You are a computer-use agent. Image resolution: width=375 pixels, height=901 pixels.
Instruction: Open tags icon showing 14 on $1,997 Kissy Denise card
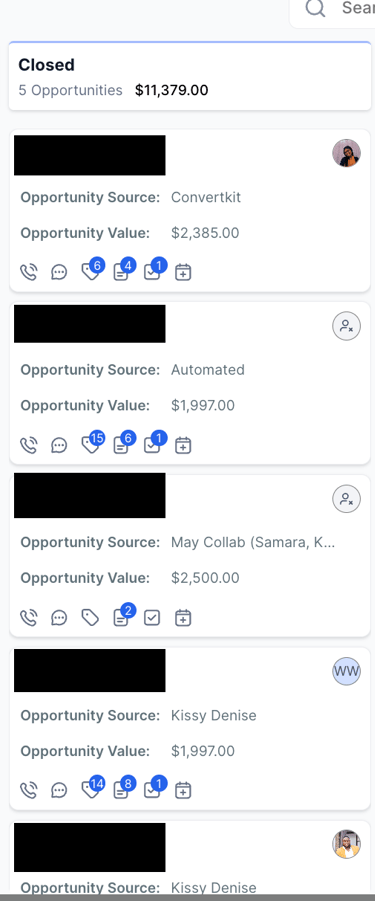92,788
